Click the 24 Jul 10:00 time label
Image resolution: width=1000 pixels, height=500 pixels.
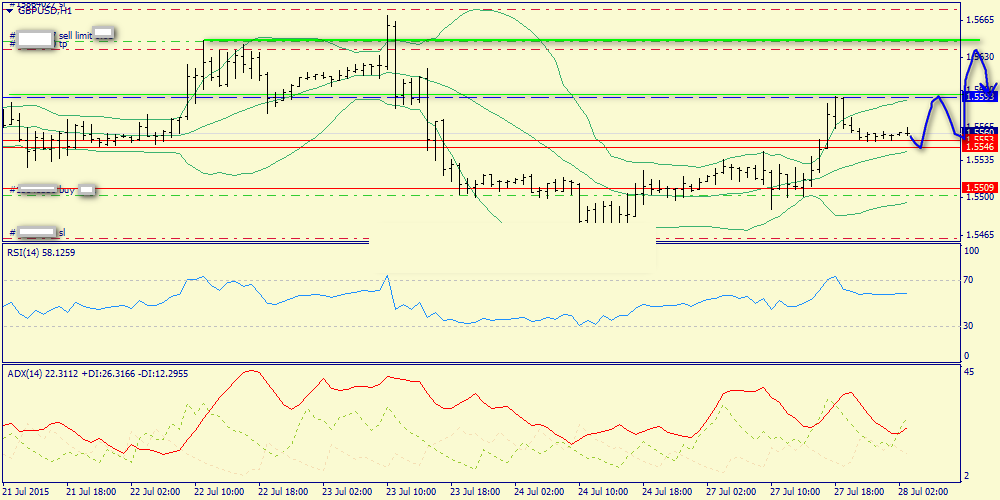click(x=602, y=492)
